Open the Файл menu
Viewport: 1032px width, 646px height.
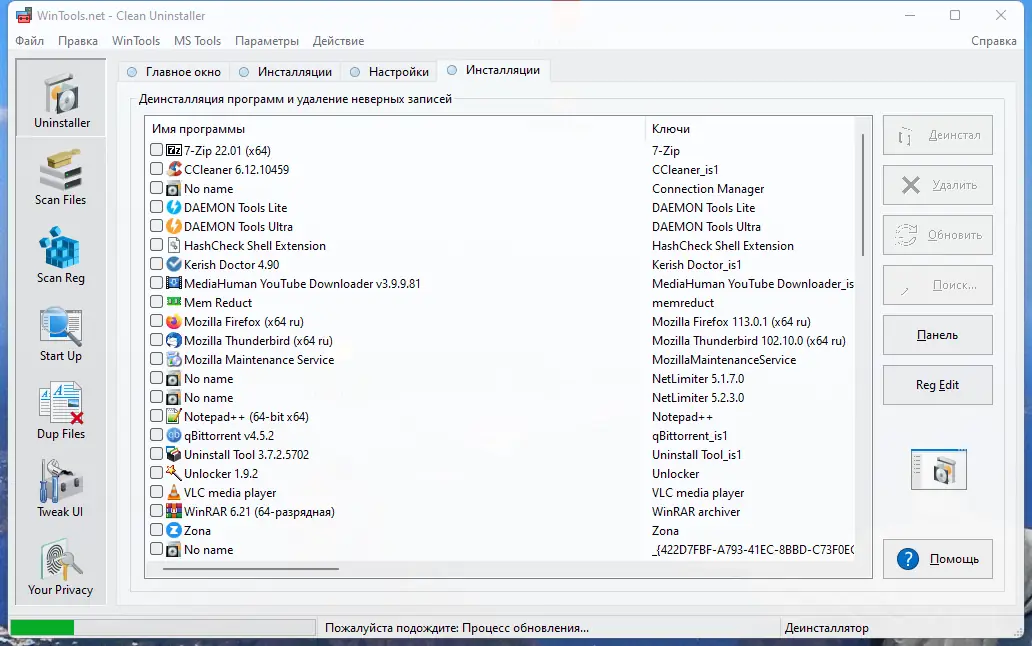coord(30,41)
